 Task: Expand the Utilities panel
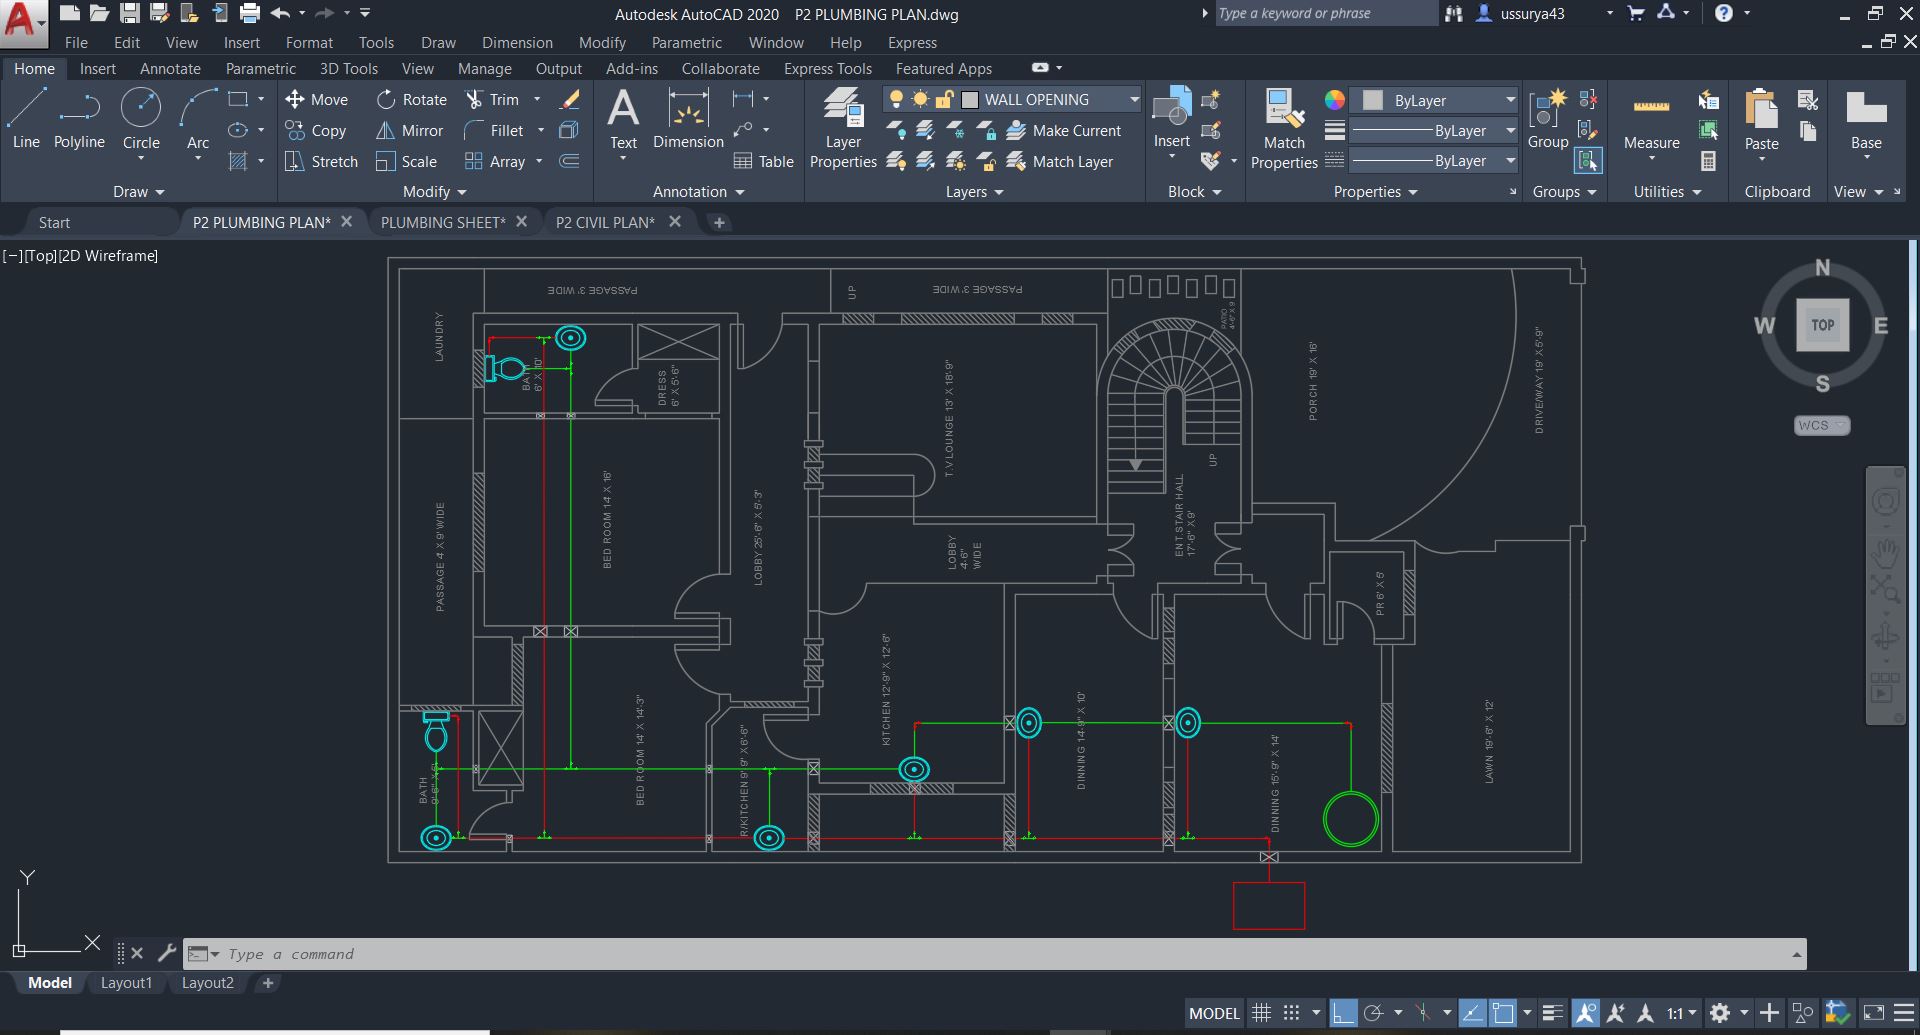[1667, 191]
